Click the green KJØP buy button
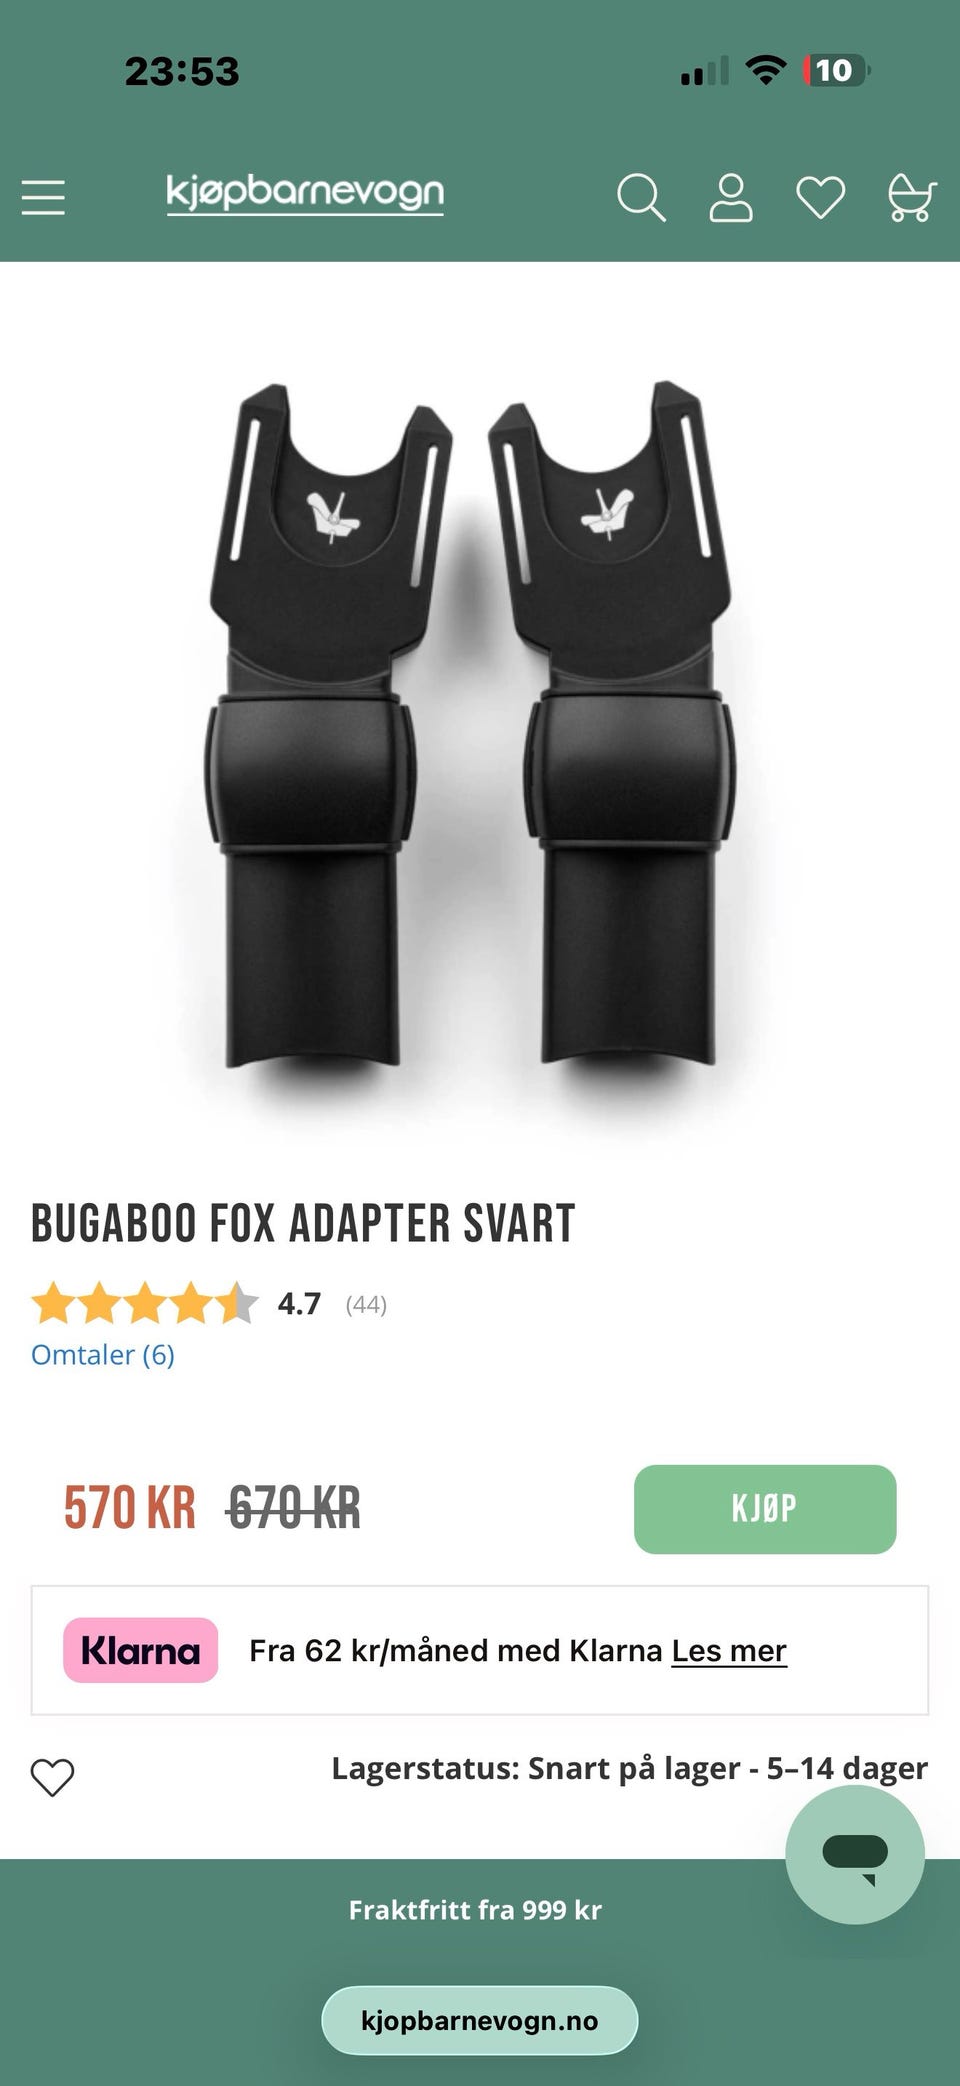Image resolution: width=960 pixels, height=2086 pixels. pyautogui.click(x=765, y=1509)
